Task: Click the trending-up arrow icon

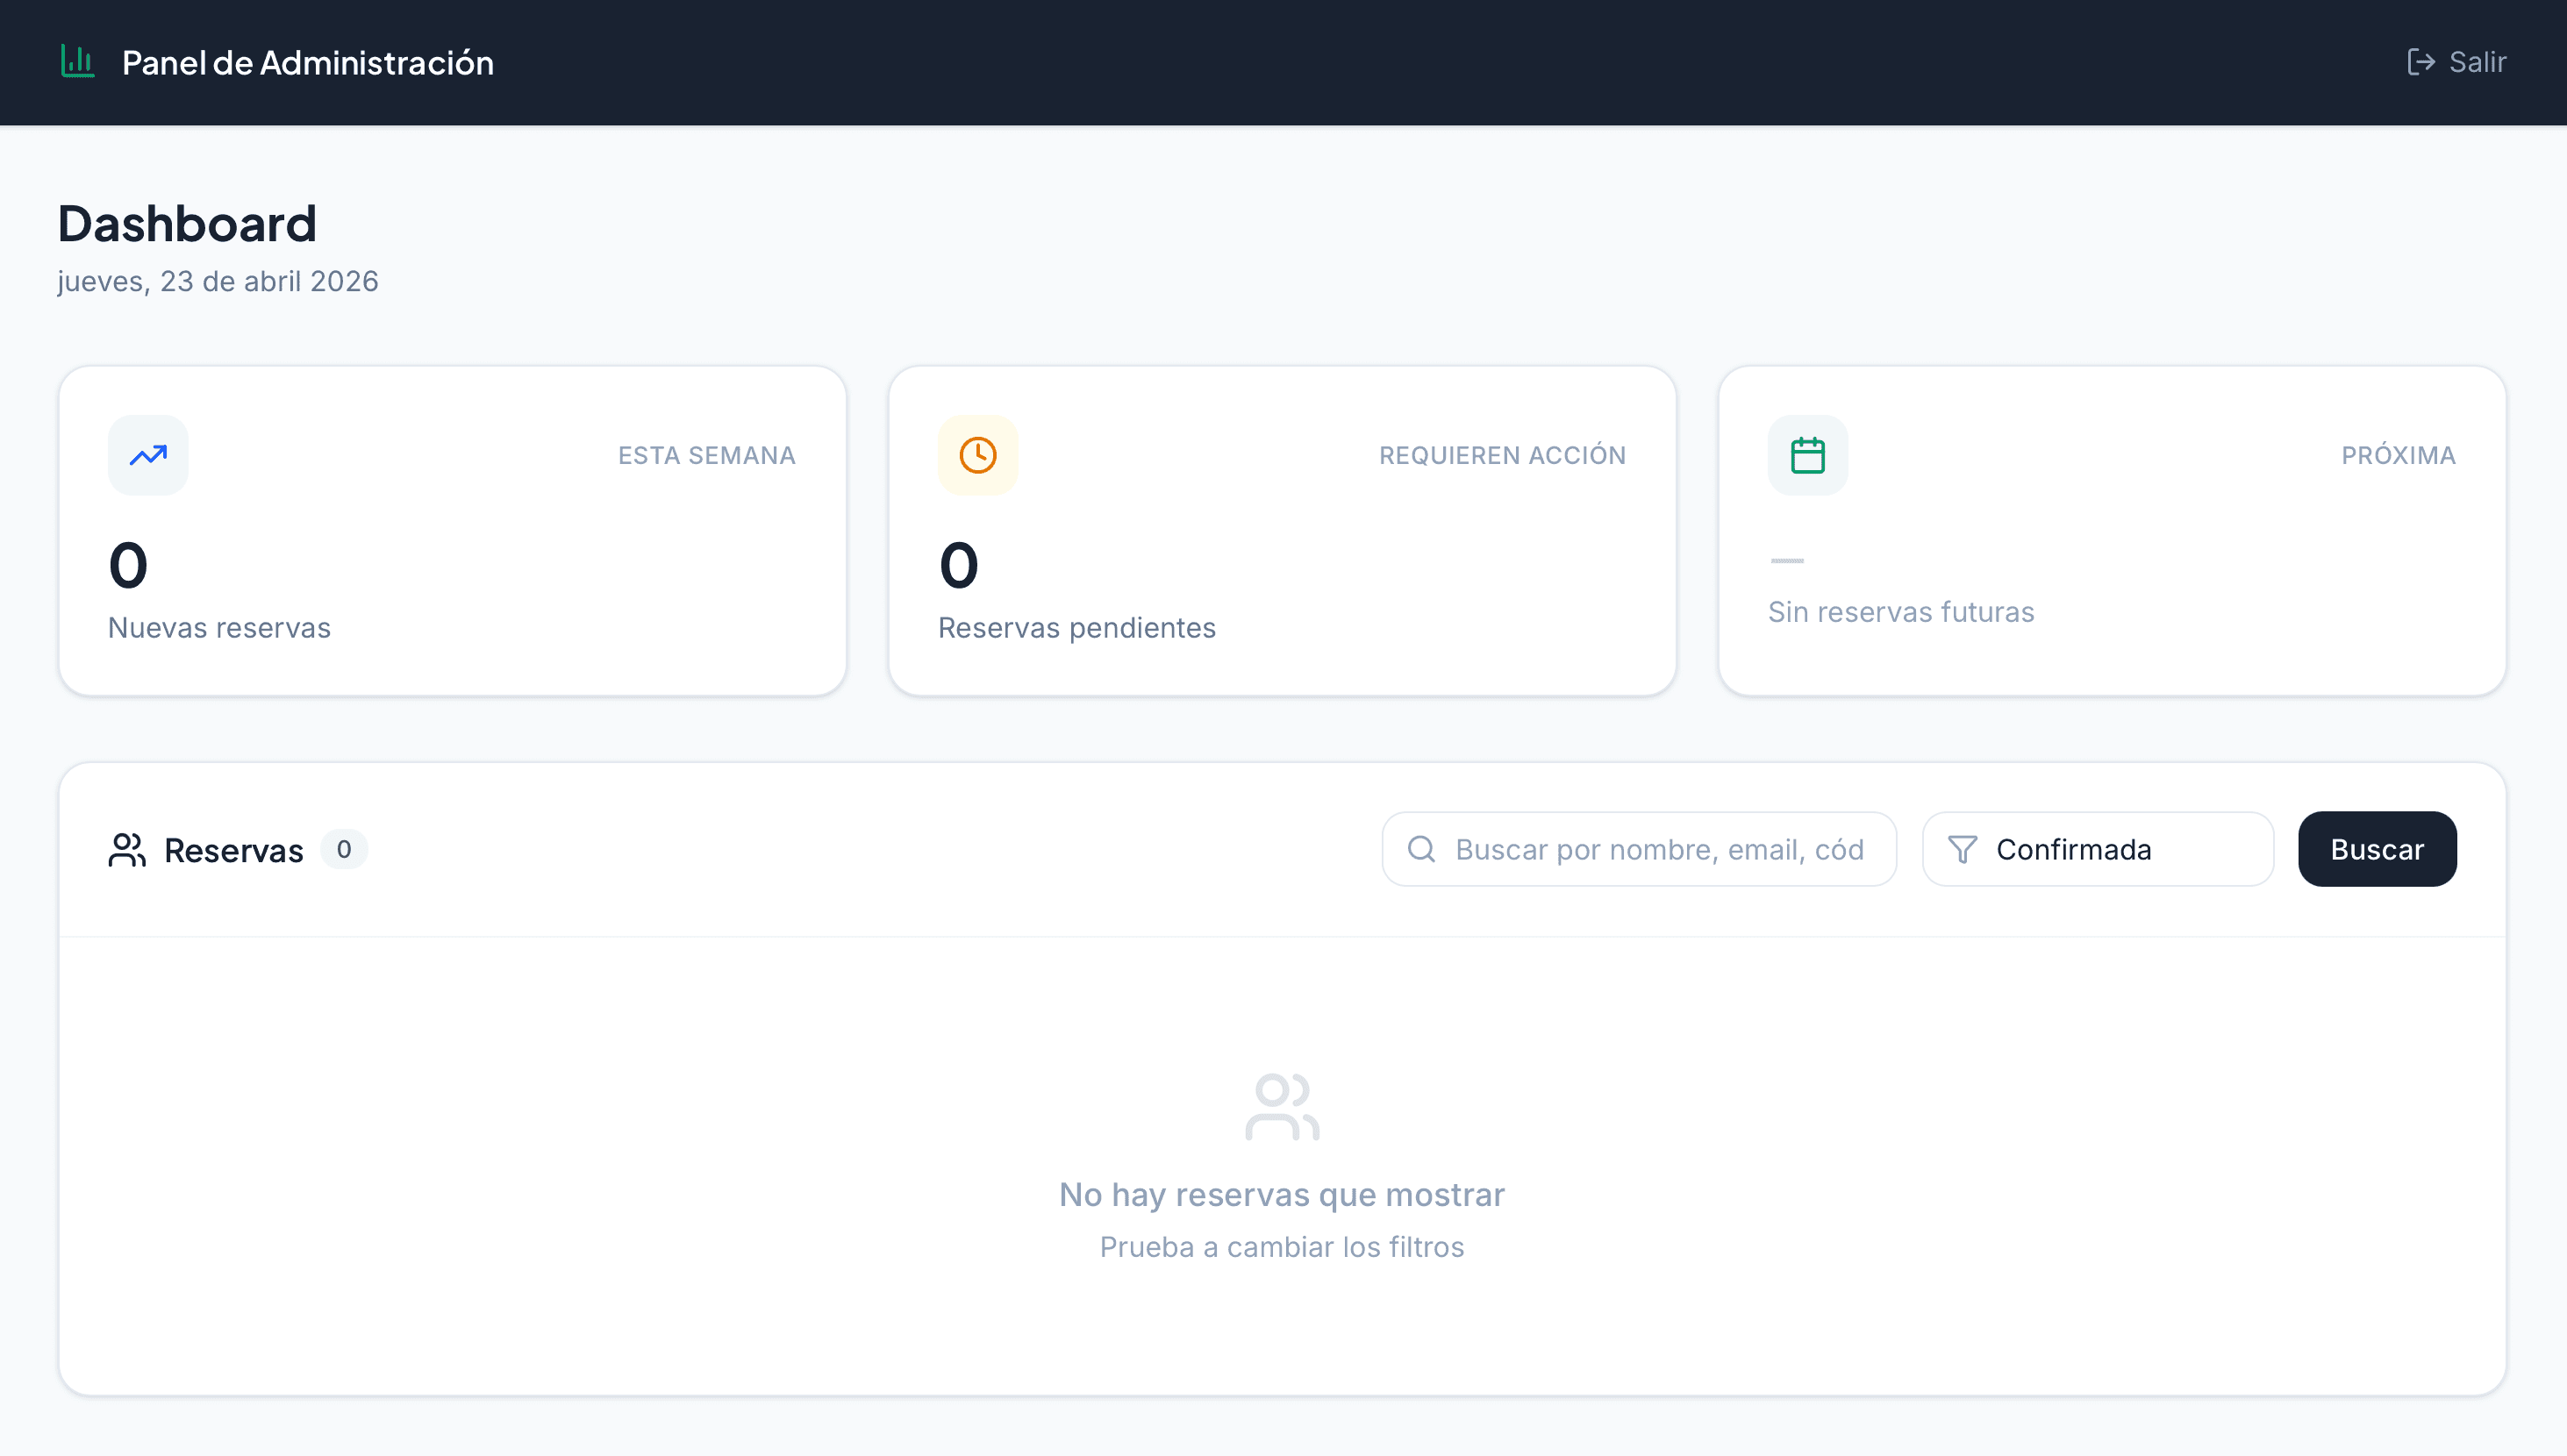Action: pyautogui.click(x=148, y=455)
